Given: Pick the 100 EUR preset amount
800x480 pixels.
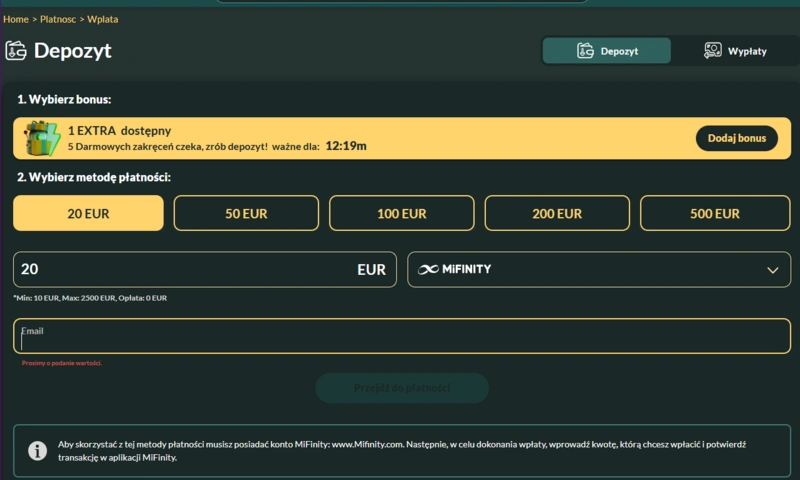Looking at the screenshot, I should (x=402, y=213).
